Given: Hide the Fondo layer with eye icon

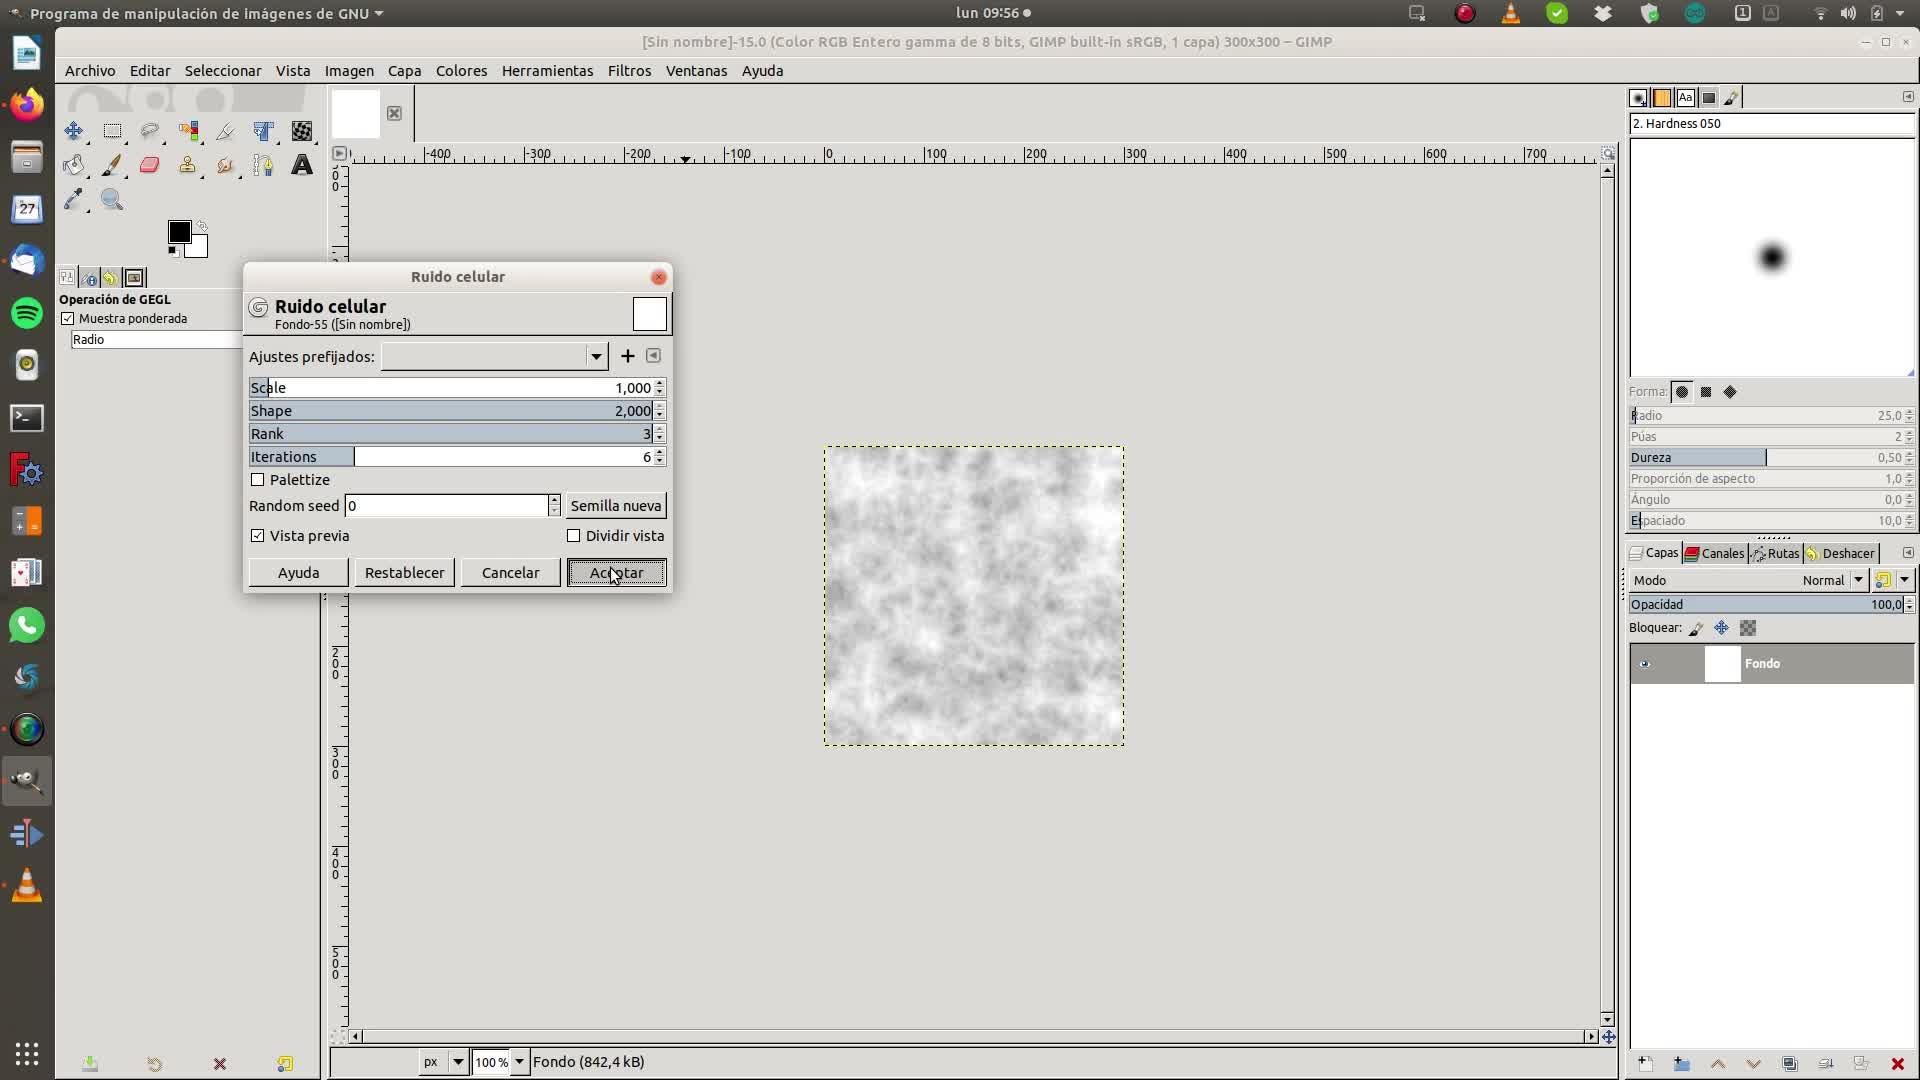Looking at the screenshot, I should tap(1644, 664).
